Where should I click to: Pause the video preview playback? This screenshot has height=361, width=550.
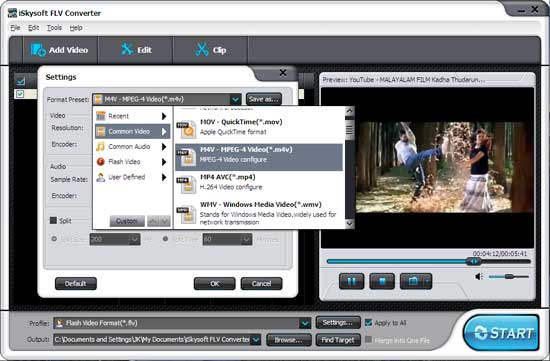pos(351,281)
